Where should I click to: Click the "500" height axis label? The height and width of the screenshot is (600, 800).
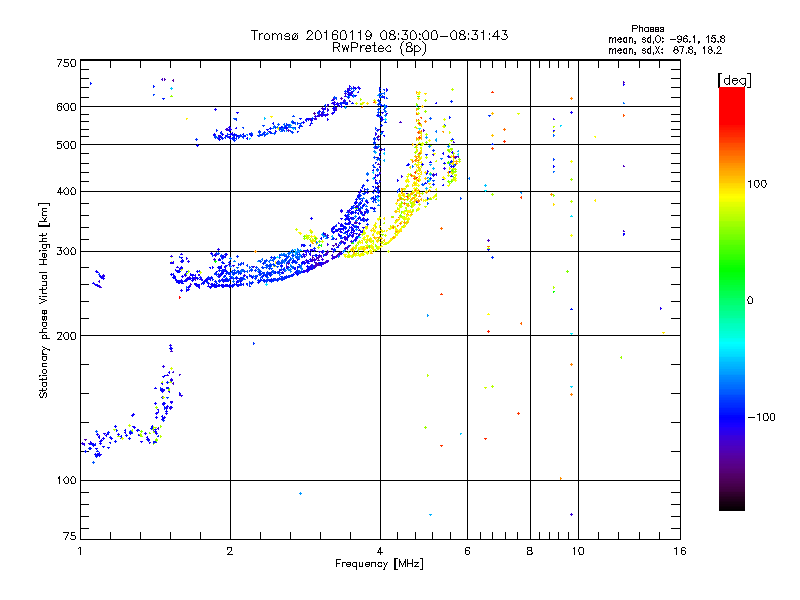66,145
